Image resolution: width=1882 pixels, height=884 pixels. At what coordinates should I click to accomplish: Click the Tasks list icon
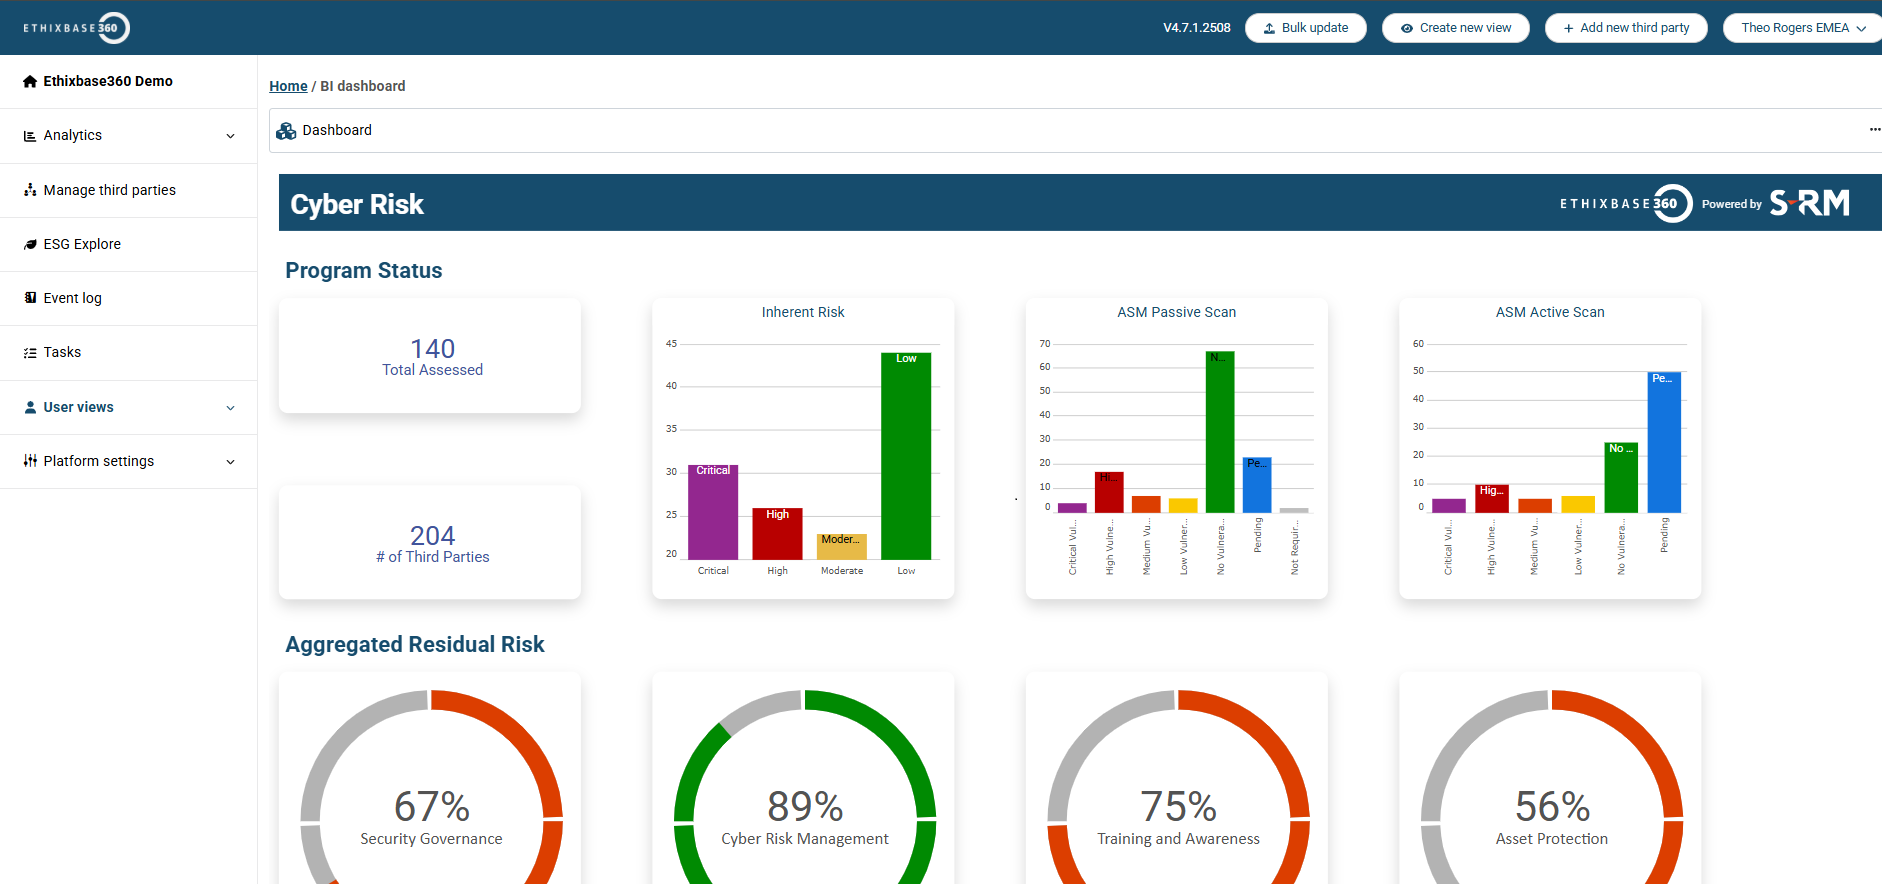tap(30, 353)
